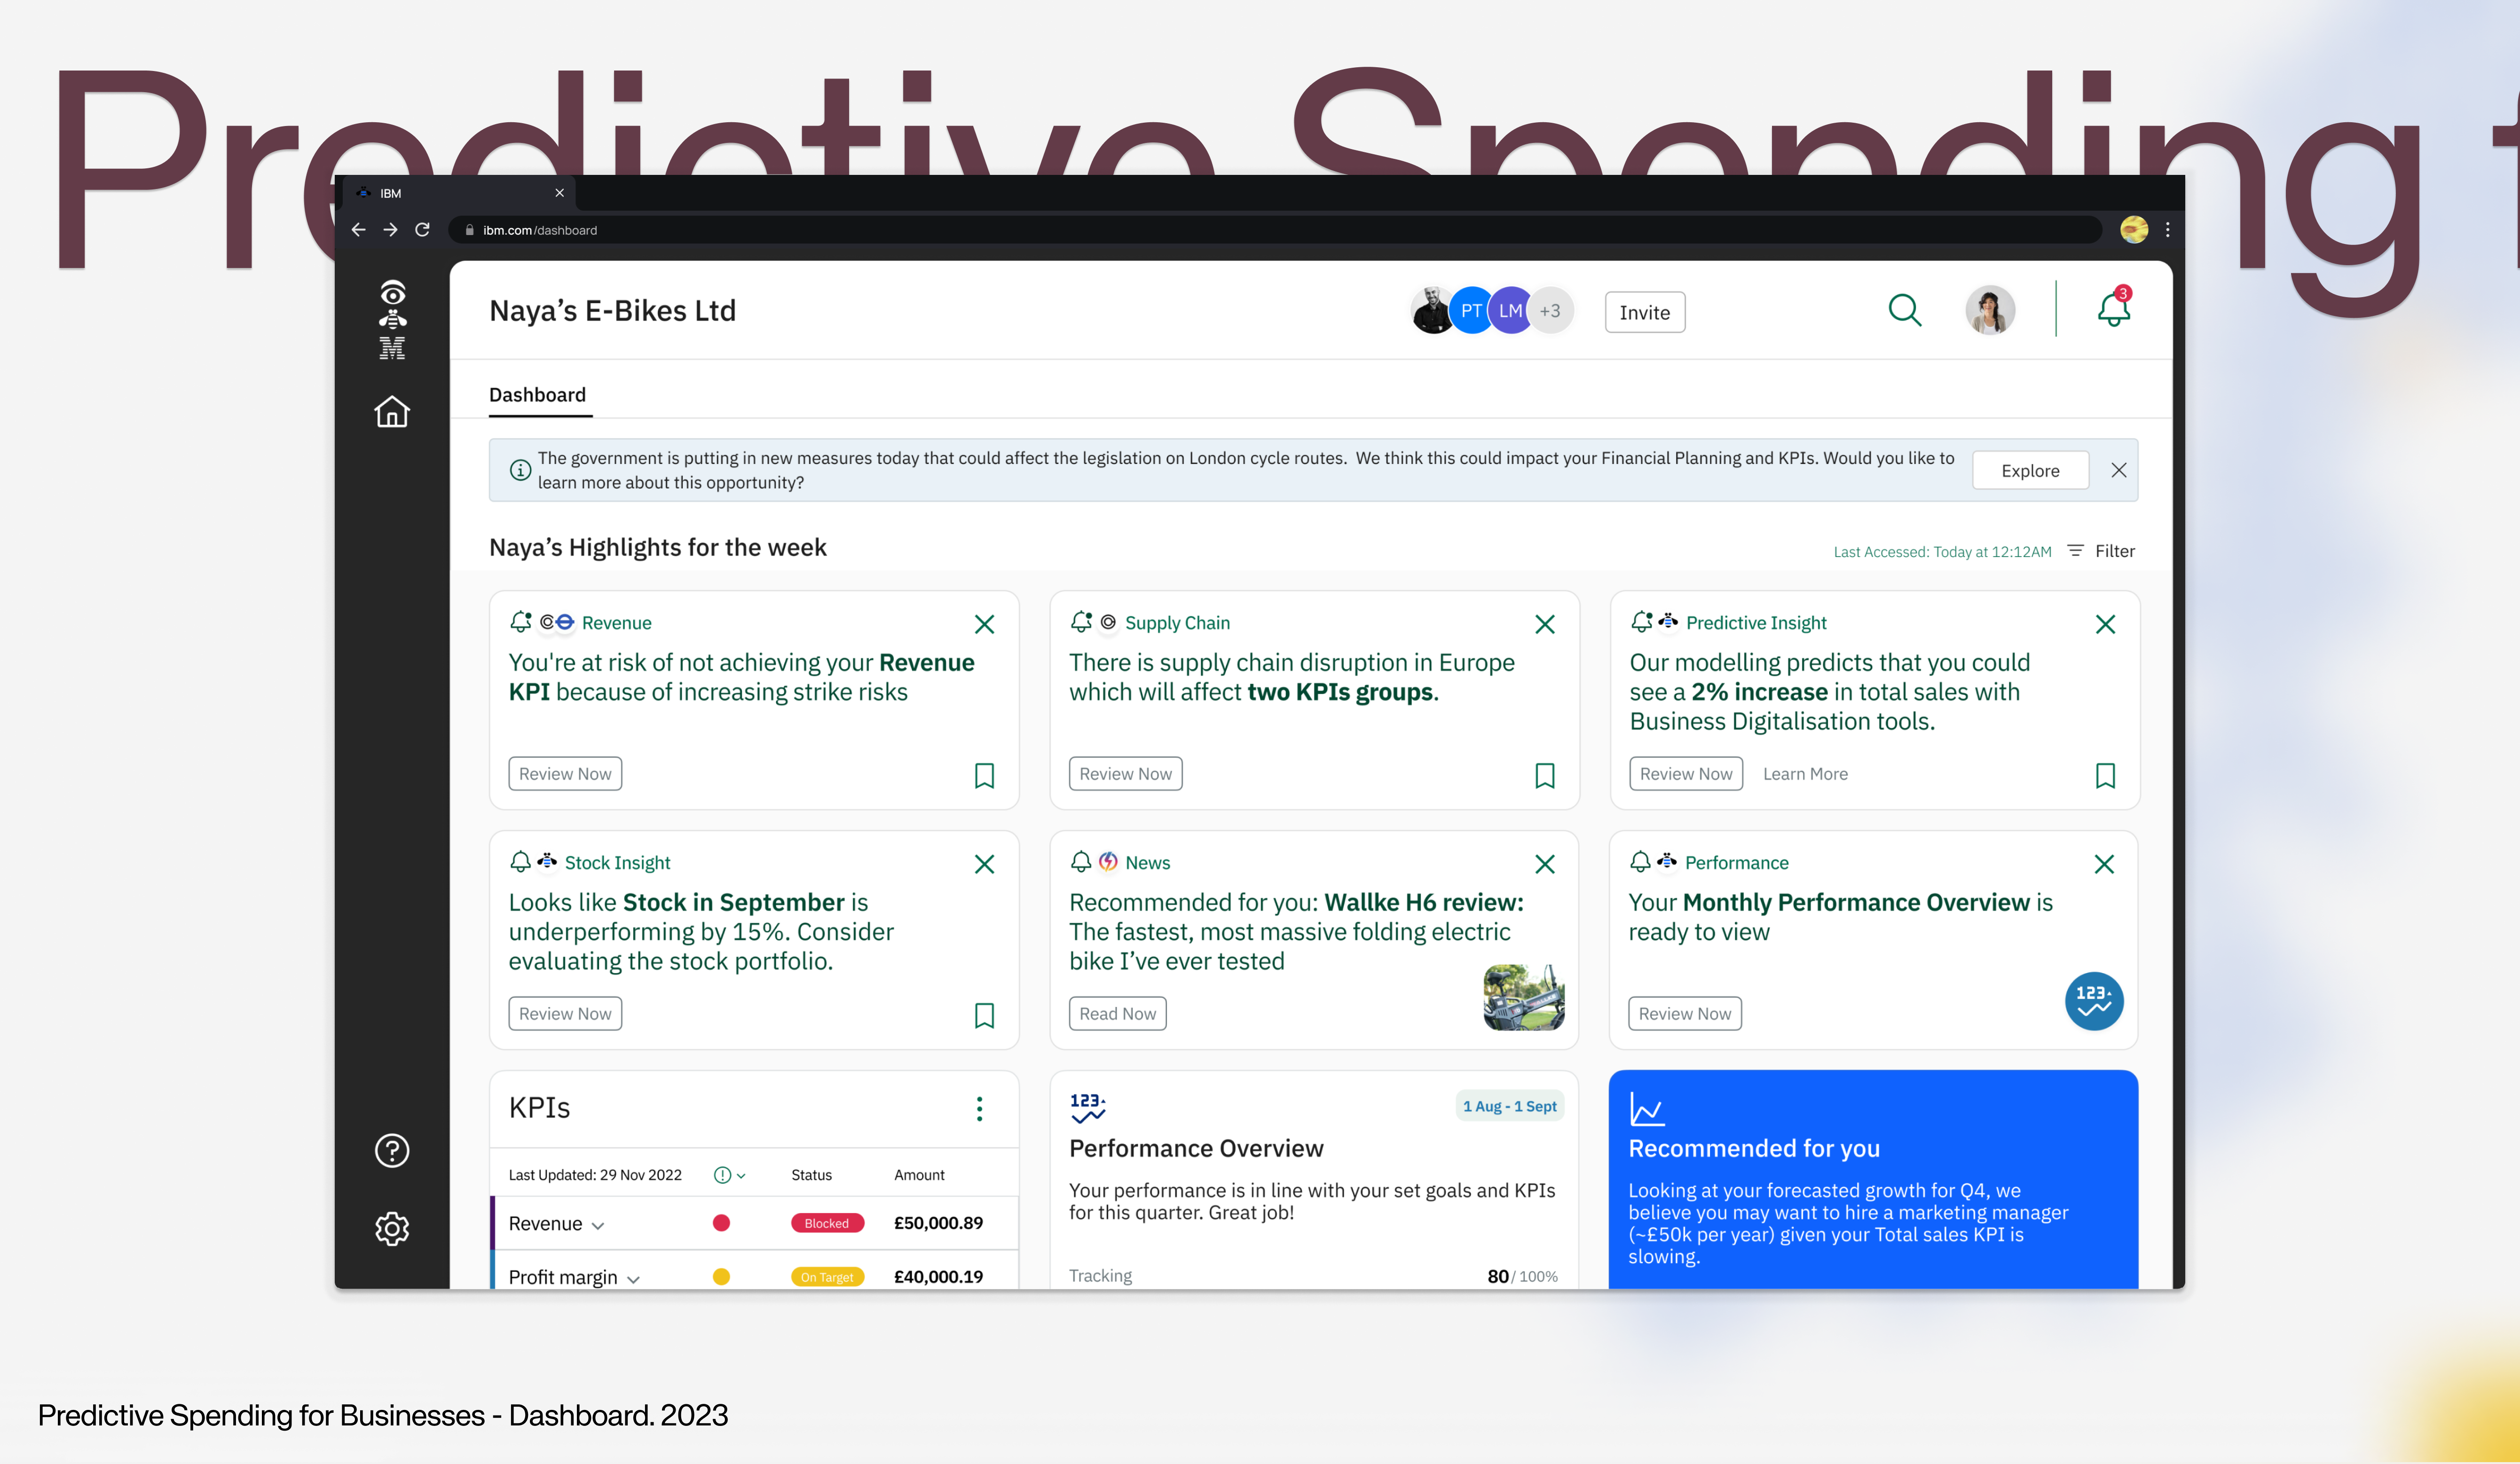Image resolution: width=2520 pixels, height=1464 pixels.
Task: Click the Invite button
Action: point(1644,313)
